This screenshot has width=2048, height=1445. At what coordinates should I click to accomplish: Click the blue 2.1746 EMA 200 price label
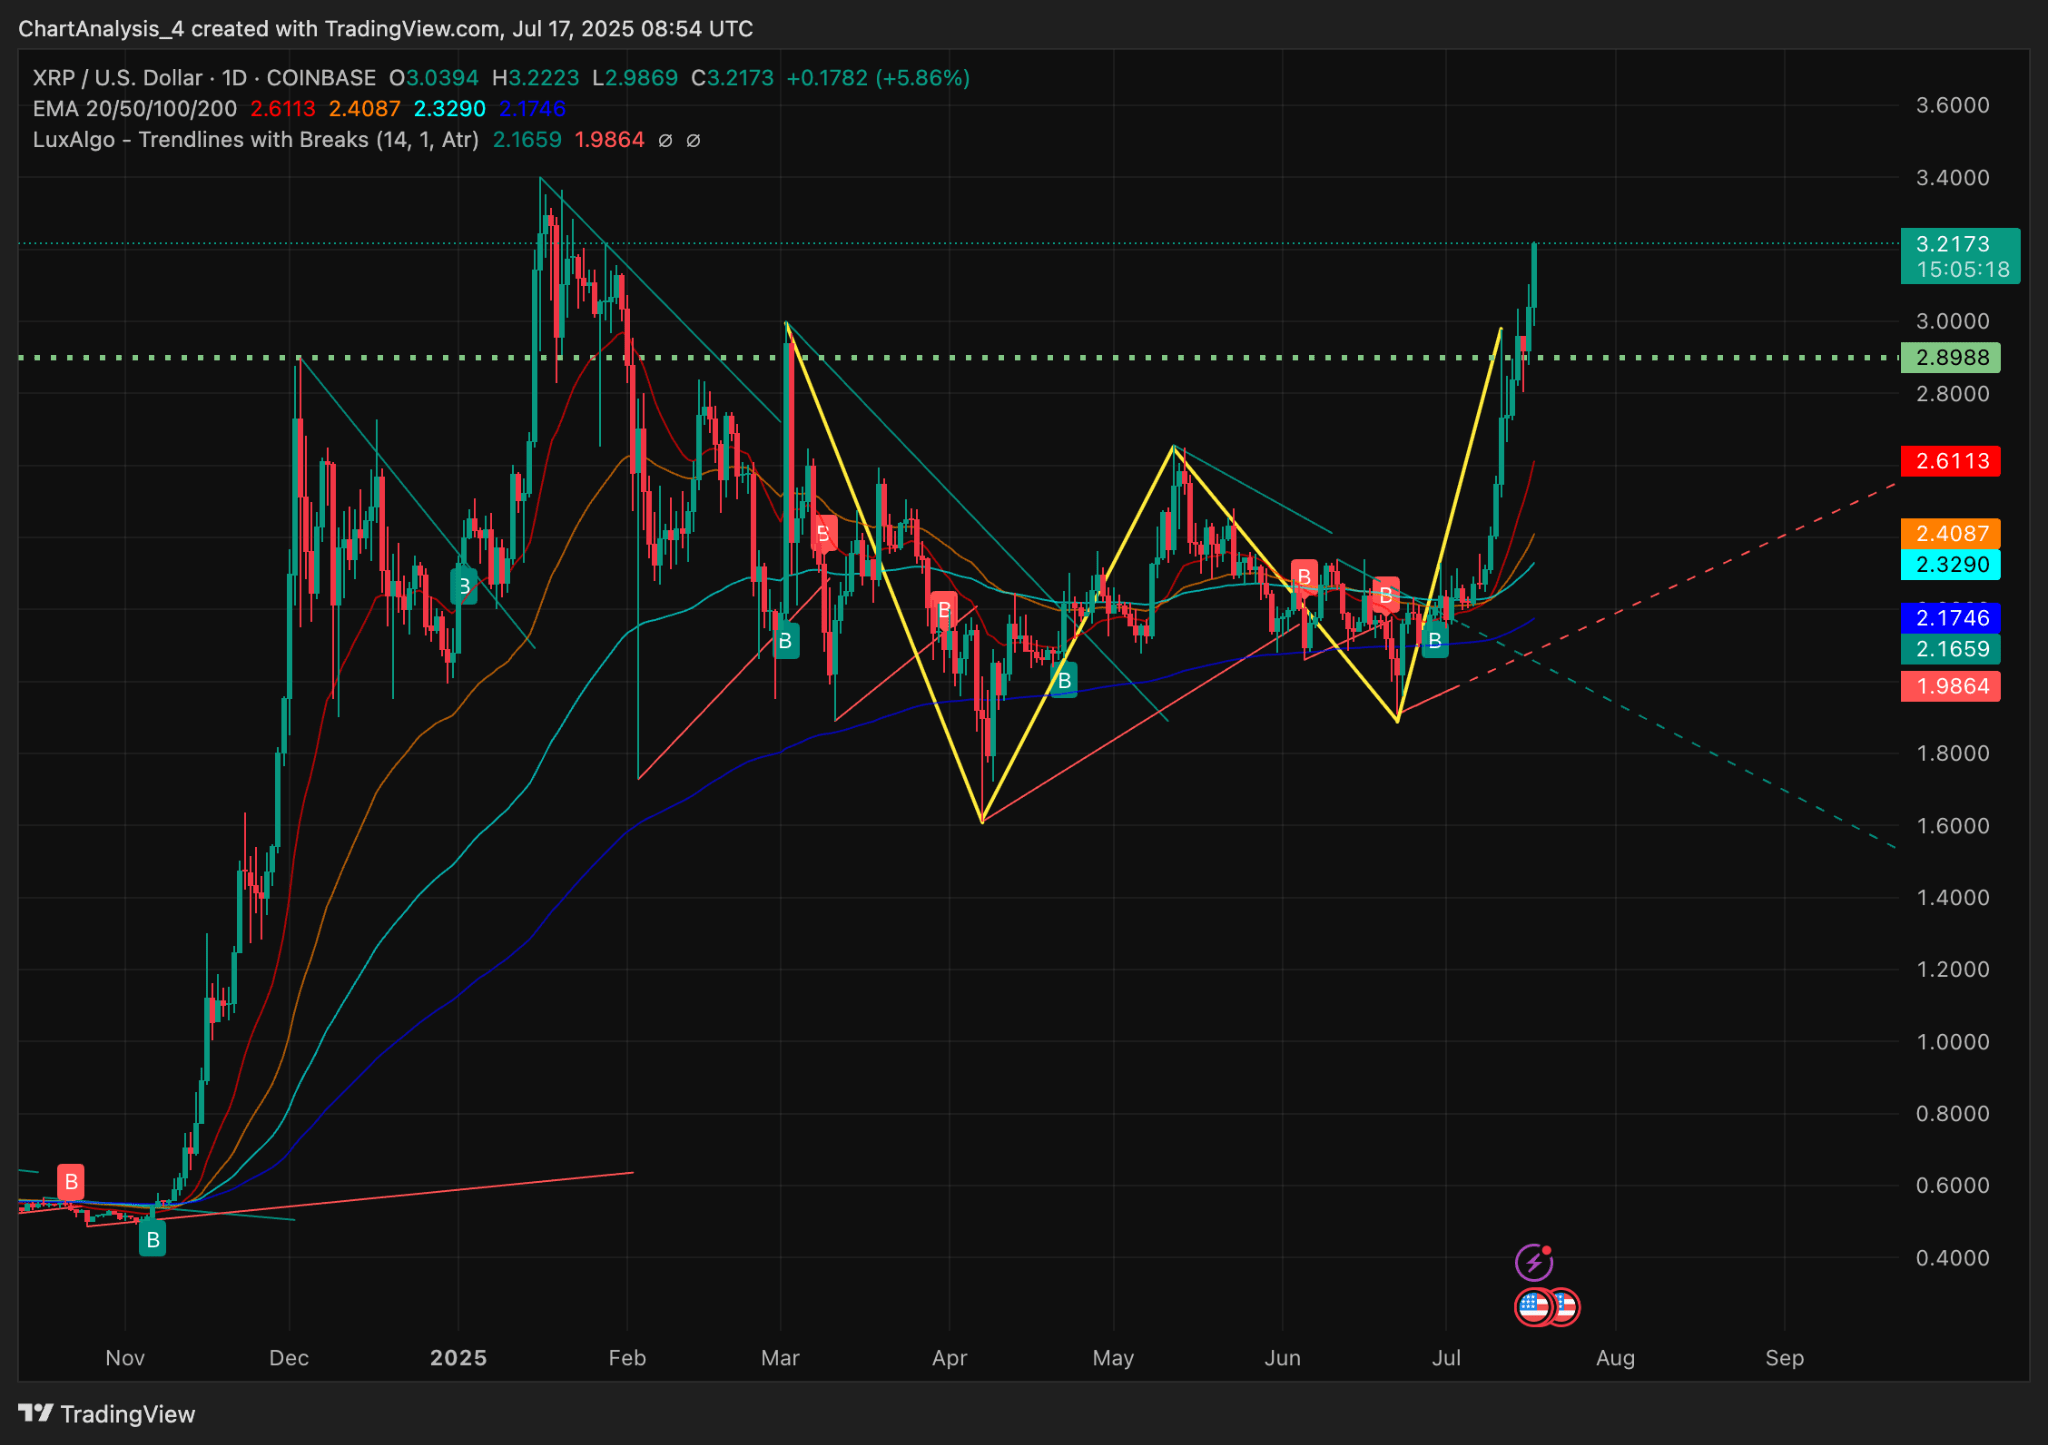(1950, 618)
